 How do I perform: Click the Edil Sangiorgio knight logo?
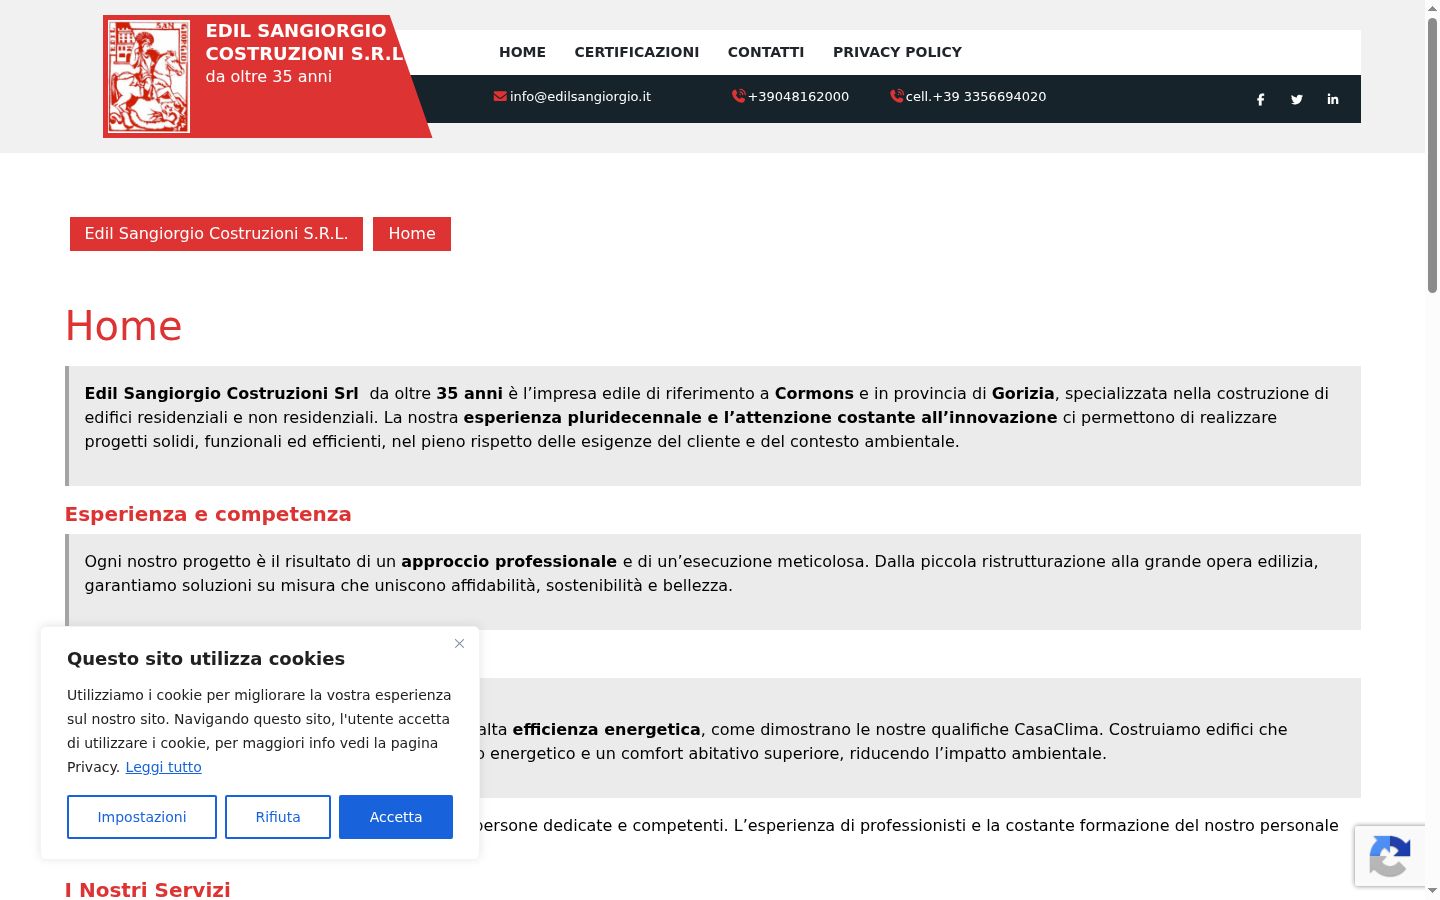[x=149, y=76]
